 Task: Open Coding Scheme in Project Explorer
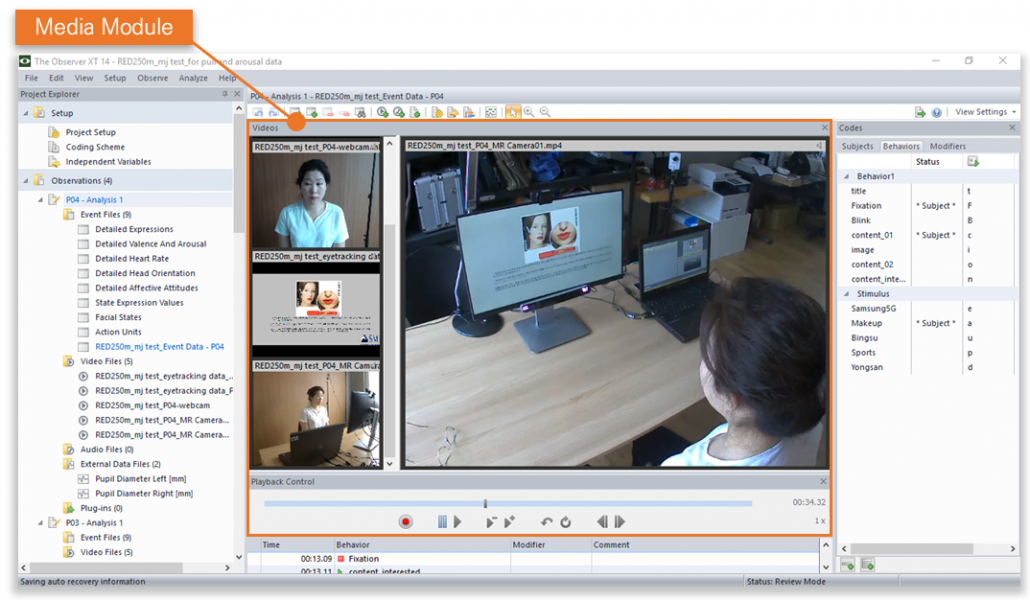[95, 147]
